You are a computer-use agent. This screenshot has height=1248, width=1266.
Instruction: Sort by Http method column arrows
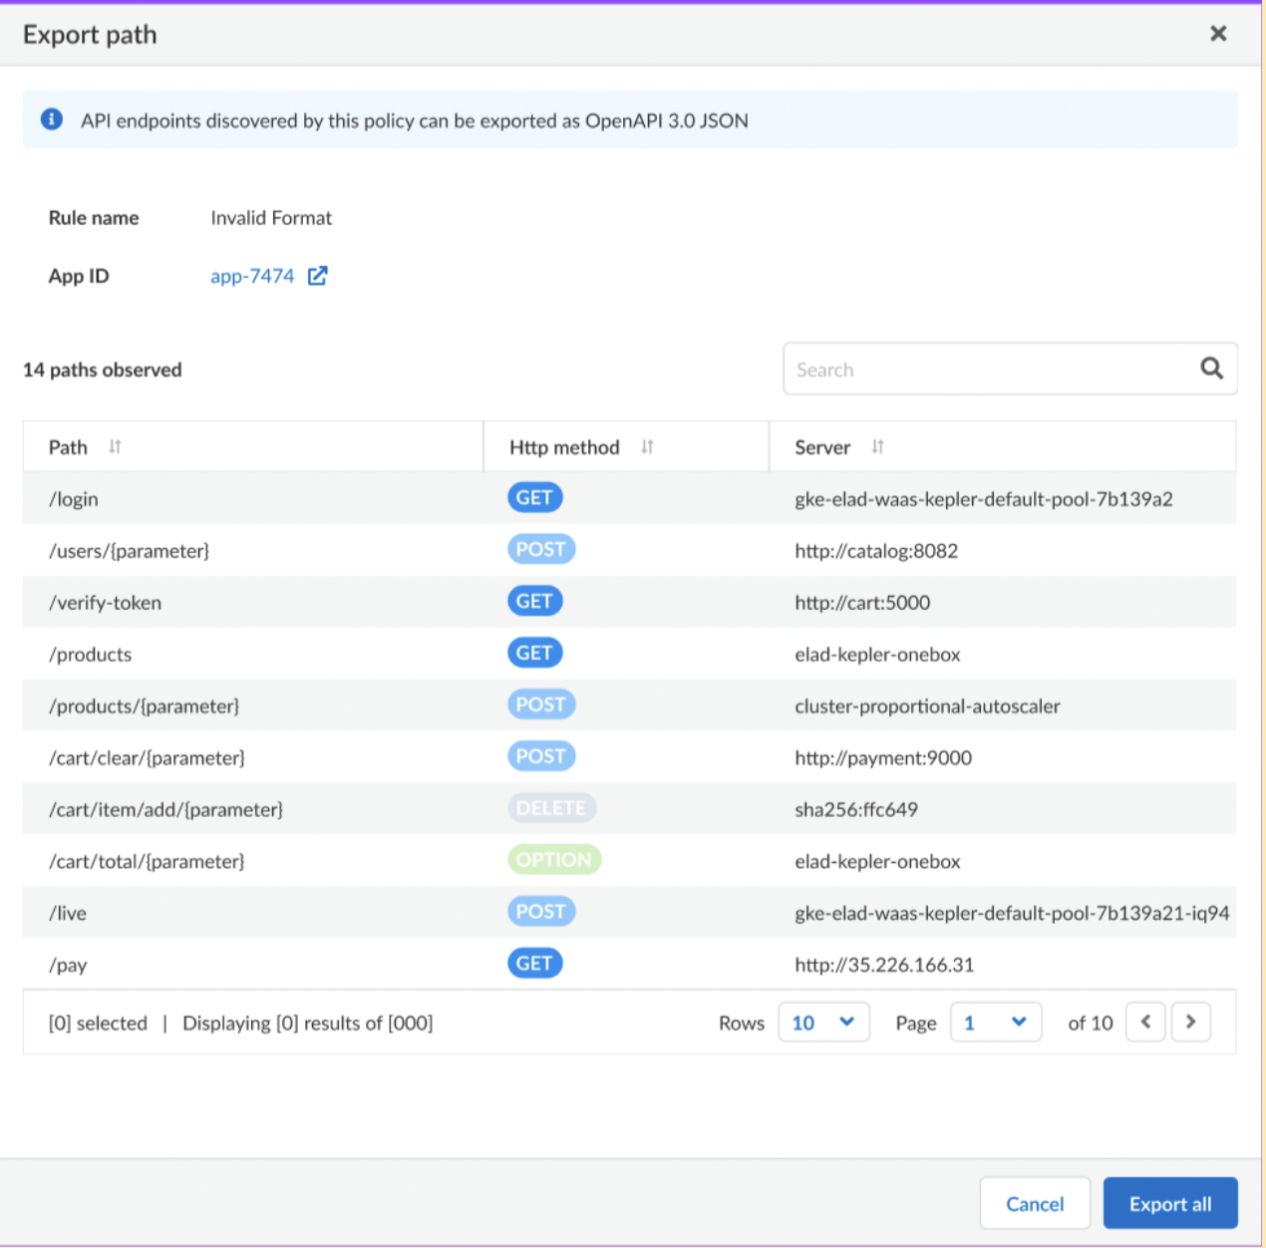tap(647, 447)
